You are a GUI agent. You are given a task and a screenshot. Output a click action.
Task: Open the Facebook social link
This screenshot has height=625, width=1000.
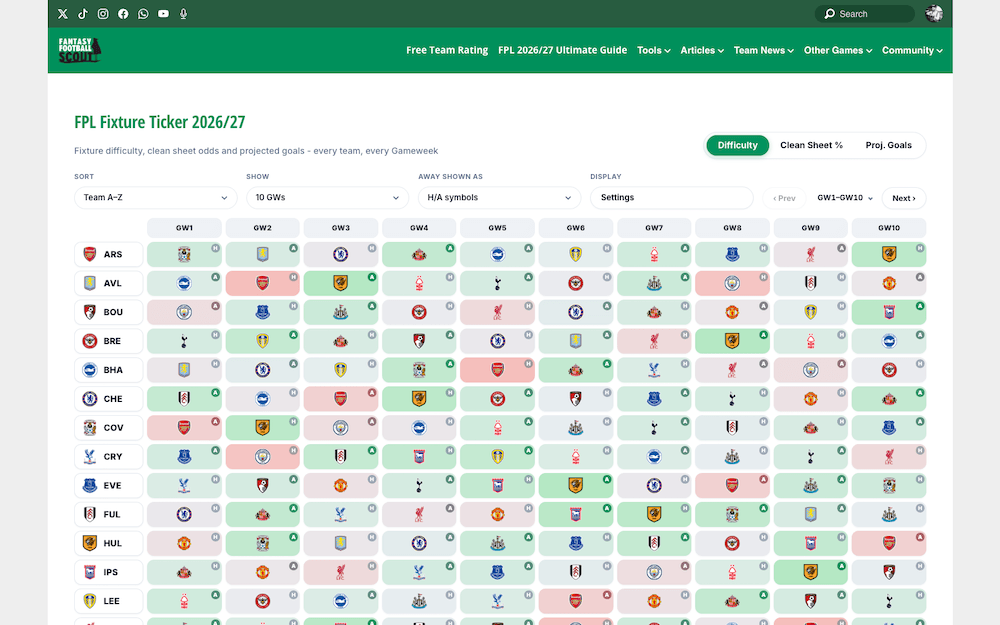coord(123,13)
